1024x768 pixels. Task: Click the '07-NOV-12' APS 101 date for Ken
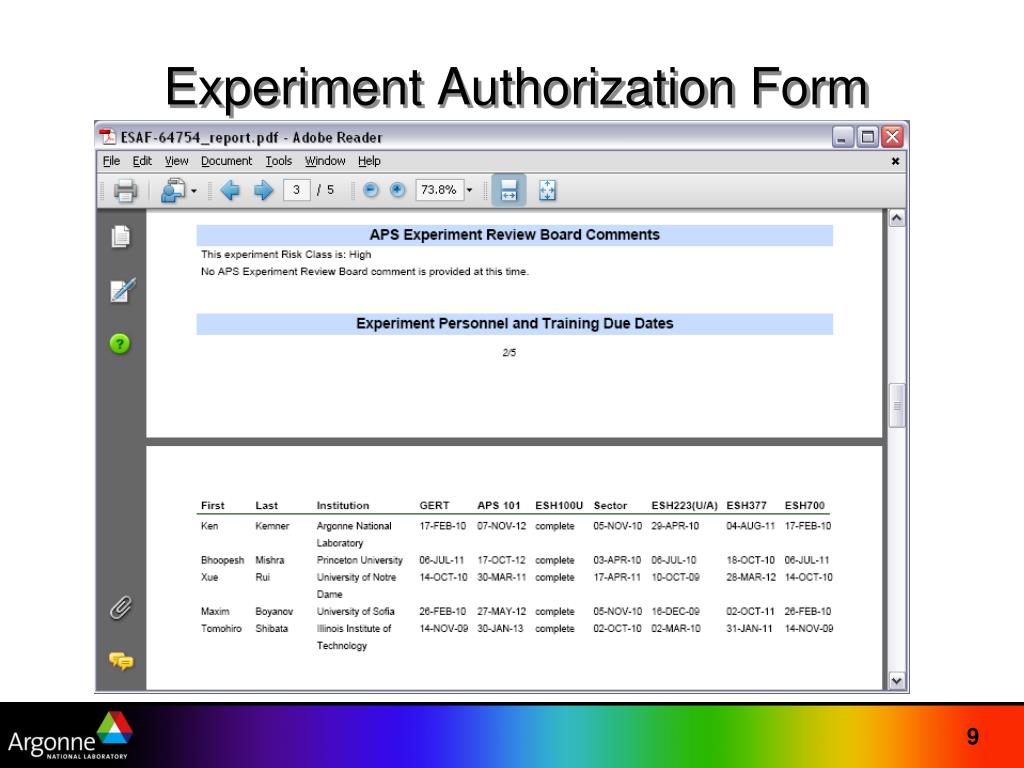pyautogui.click(x=502, y=526)
